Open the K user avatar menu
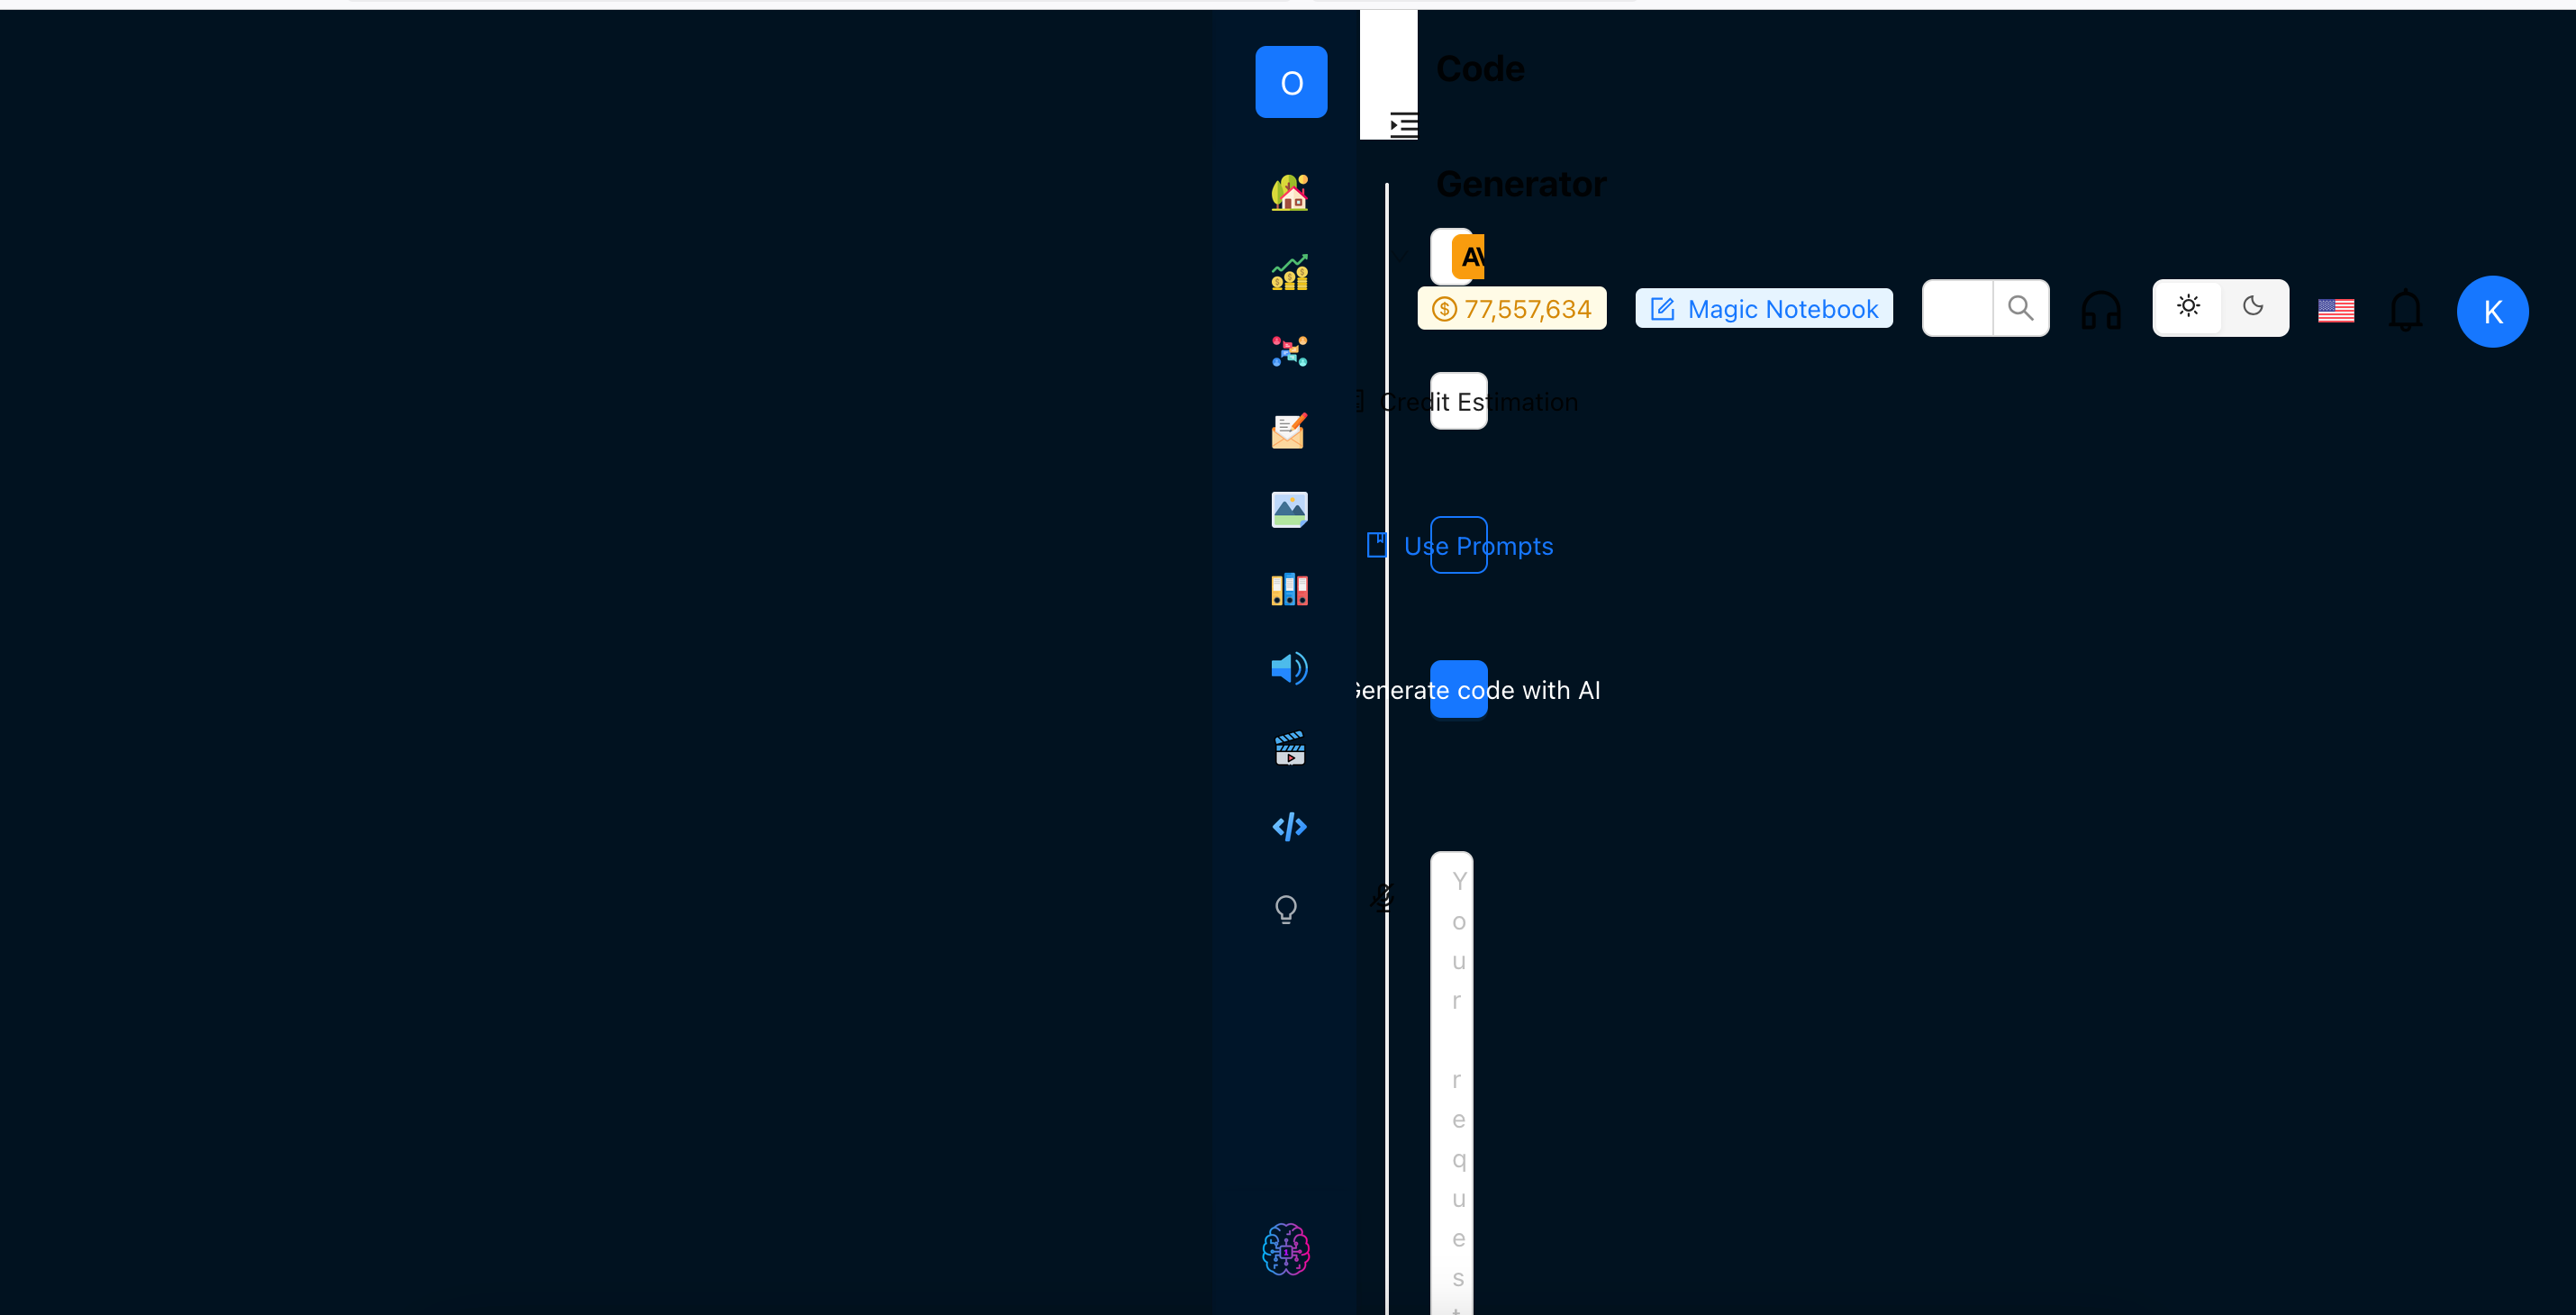Screen dimensions: 2576x1315 coord(2492,311)
